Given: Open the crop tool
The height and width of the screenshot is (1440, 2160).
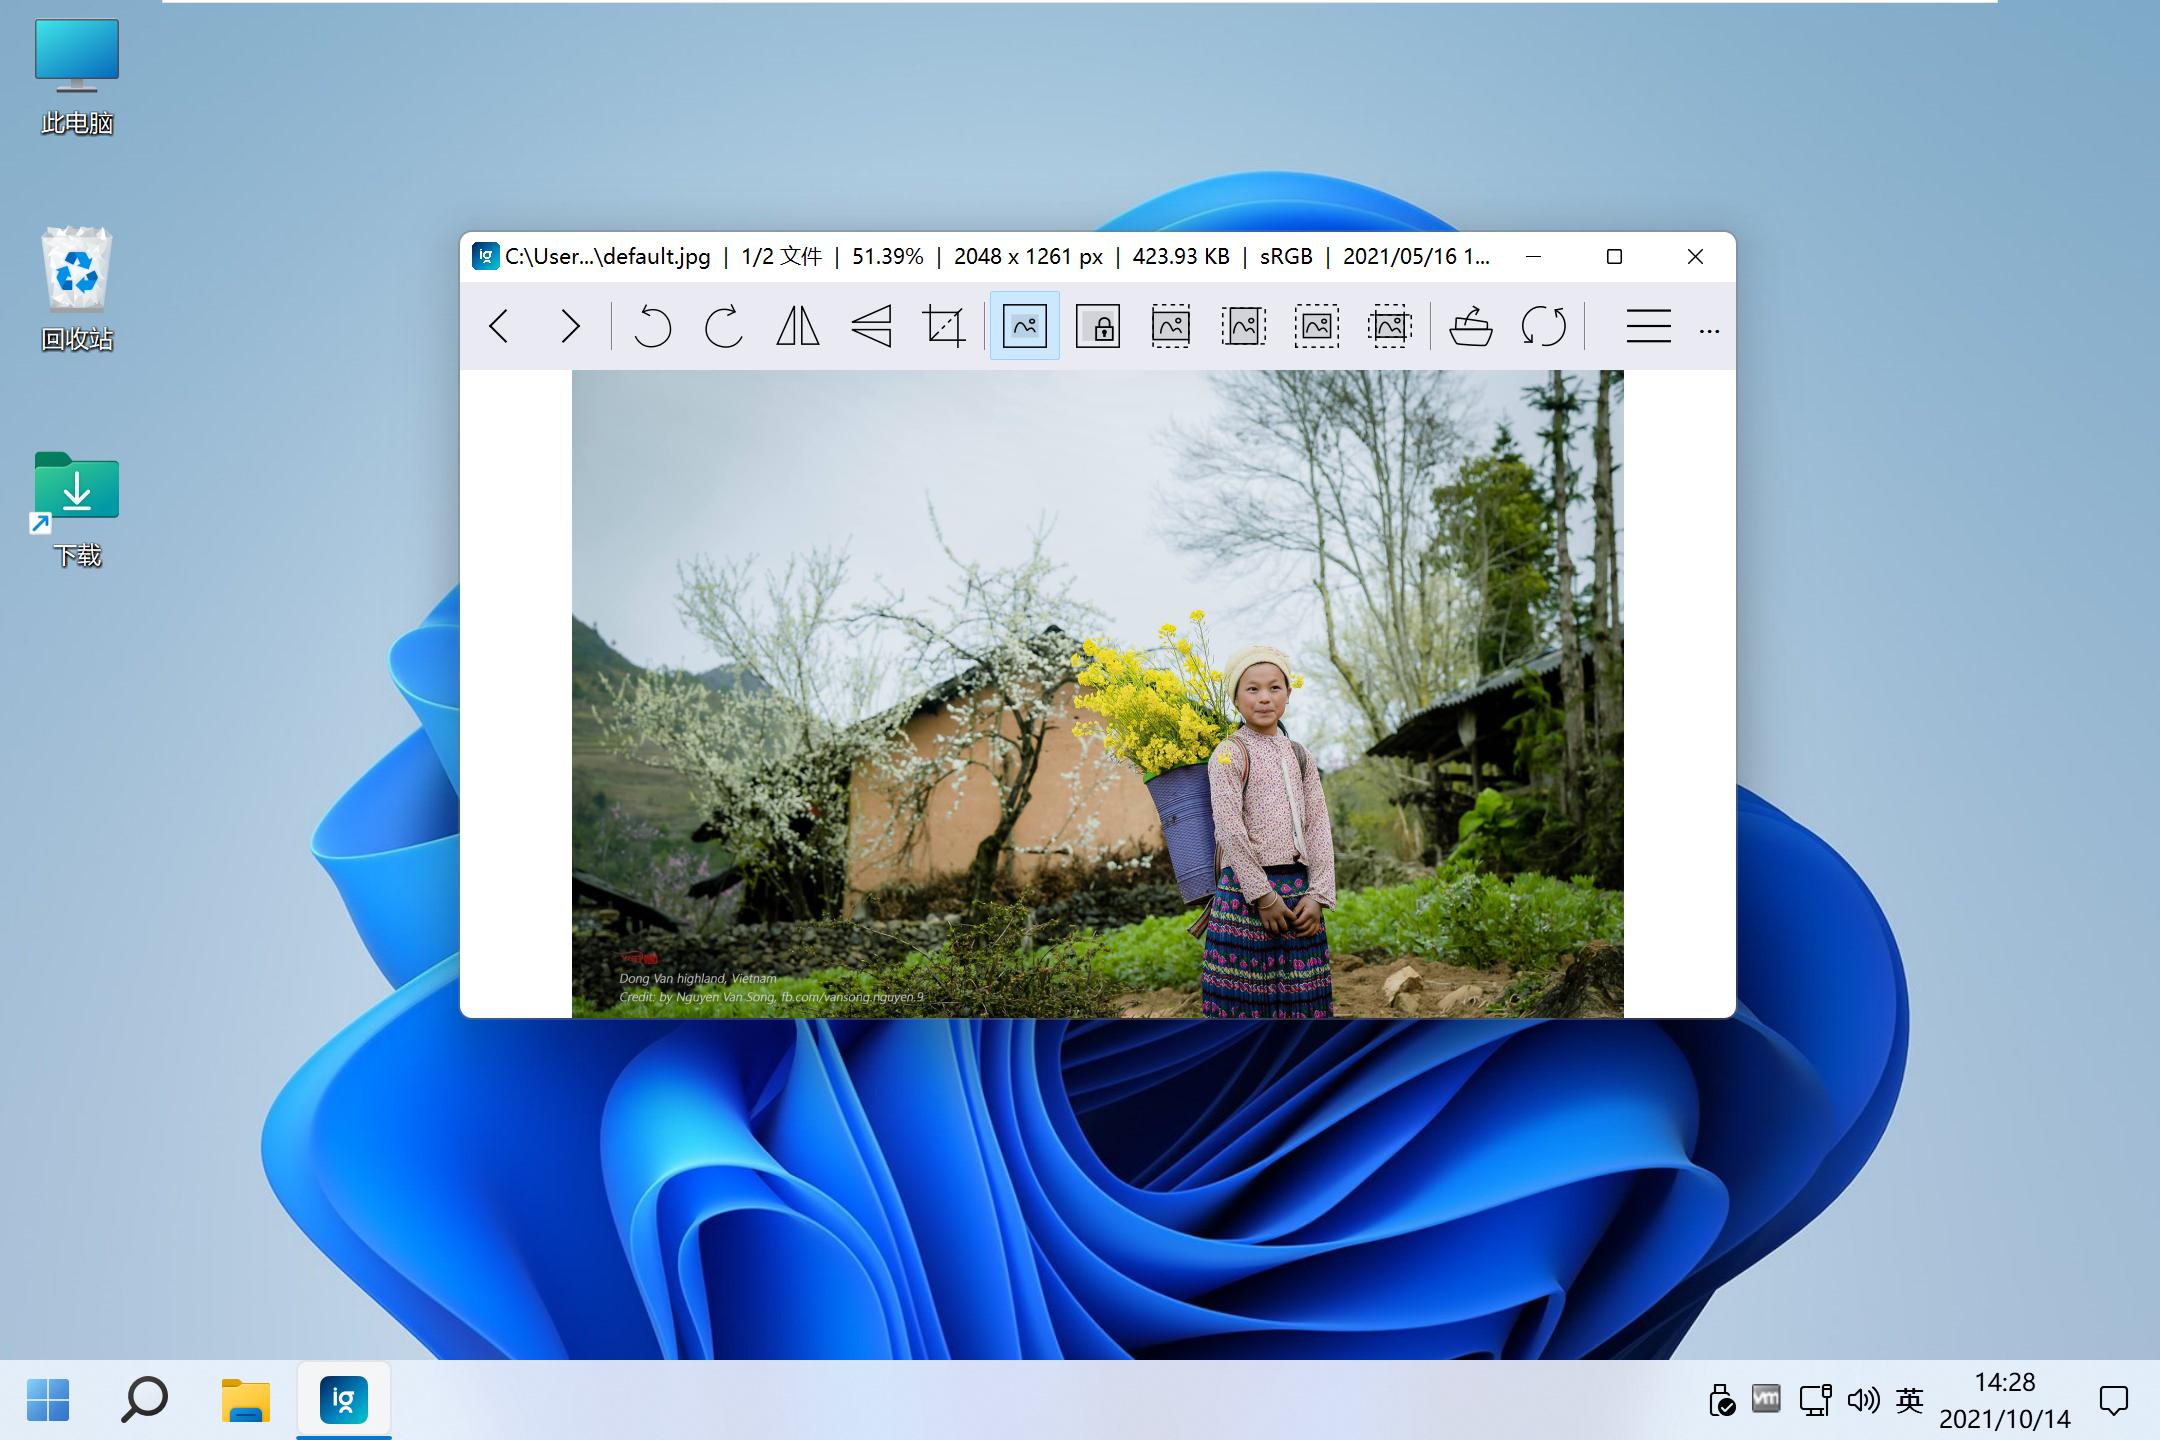Looking at the screenshot, I should (x=943, y=326).
